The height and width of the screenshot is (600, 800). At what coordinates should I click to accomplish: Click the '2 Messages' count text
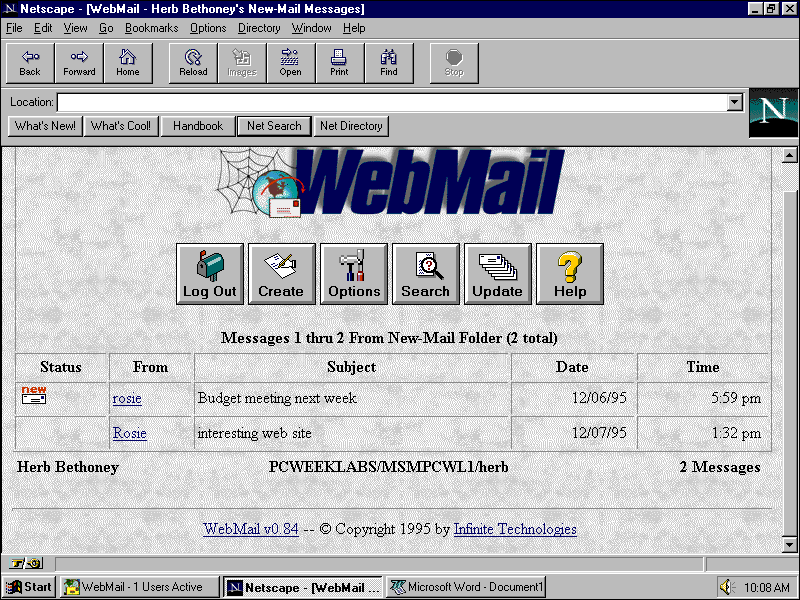coord(720,467)
